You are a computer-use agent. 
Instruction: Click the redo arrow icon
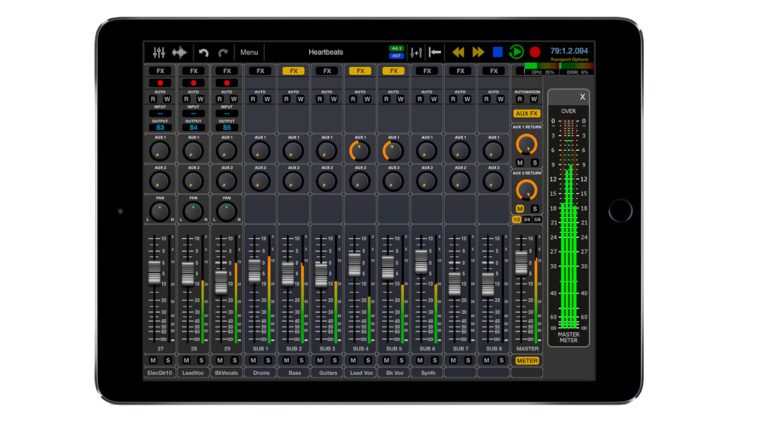click(x=224, y=52)
